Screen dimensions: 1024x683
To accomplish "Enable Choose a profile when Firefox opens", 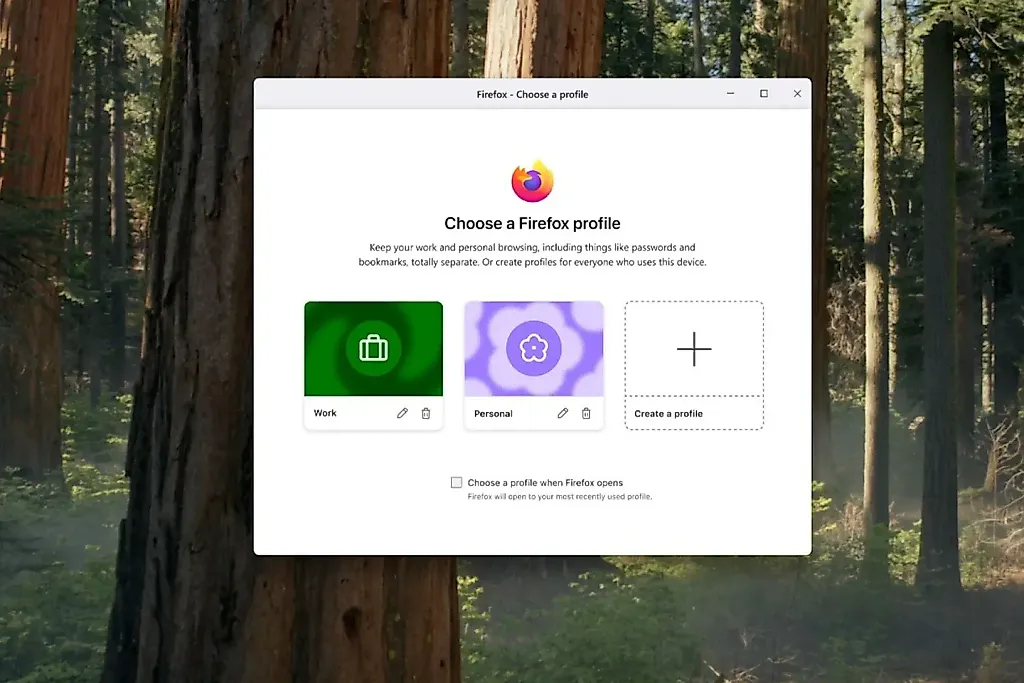I will (x=456, y=483).
